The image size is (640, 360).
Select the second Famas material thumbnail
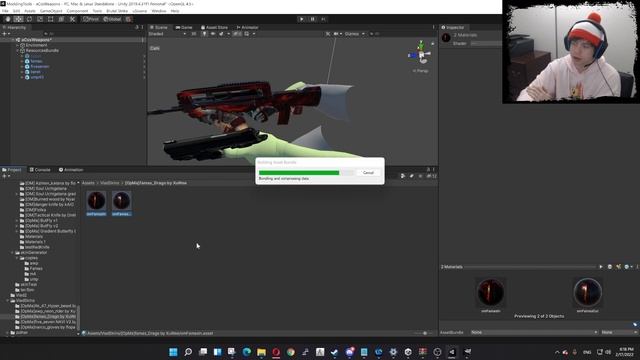pos(121,203)
